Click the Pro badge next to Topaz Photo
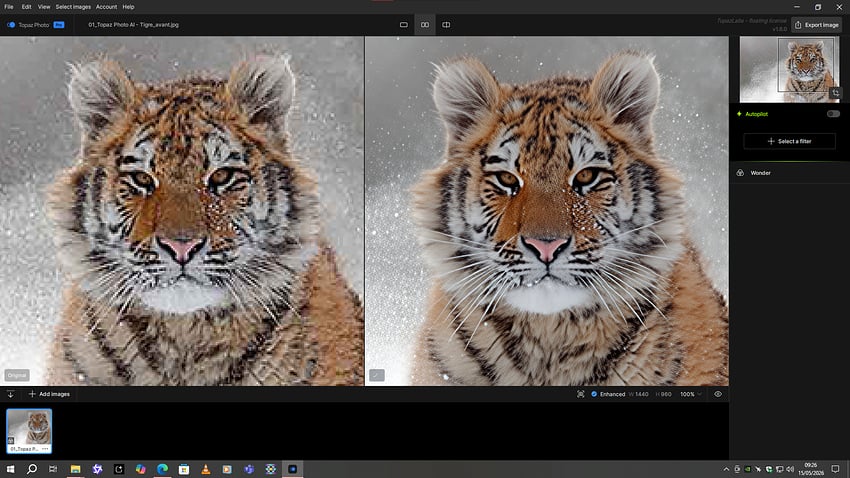Viewport: 850px width, 478px height. 59,25
